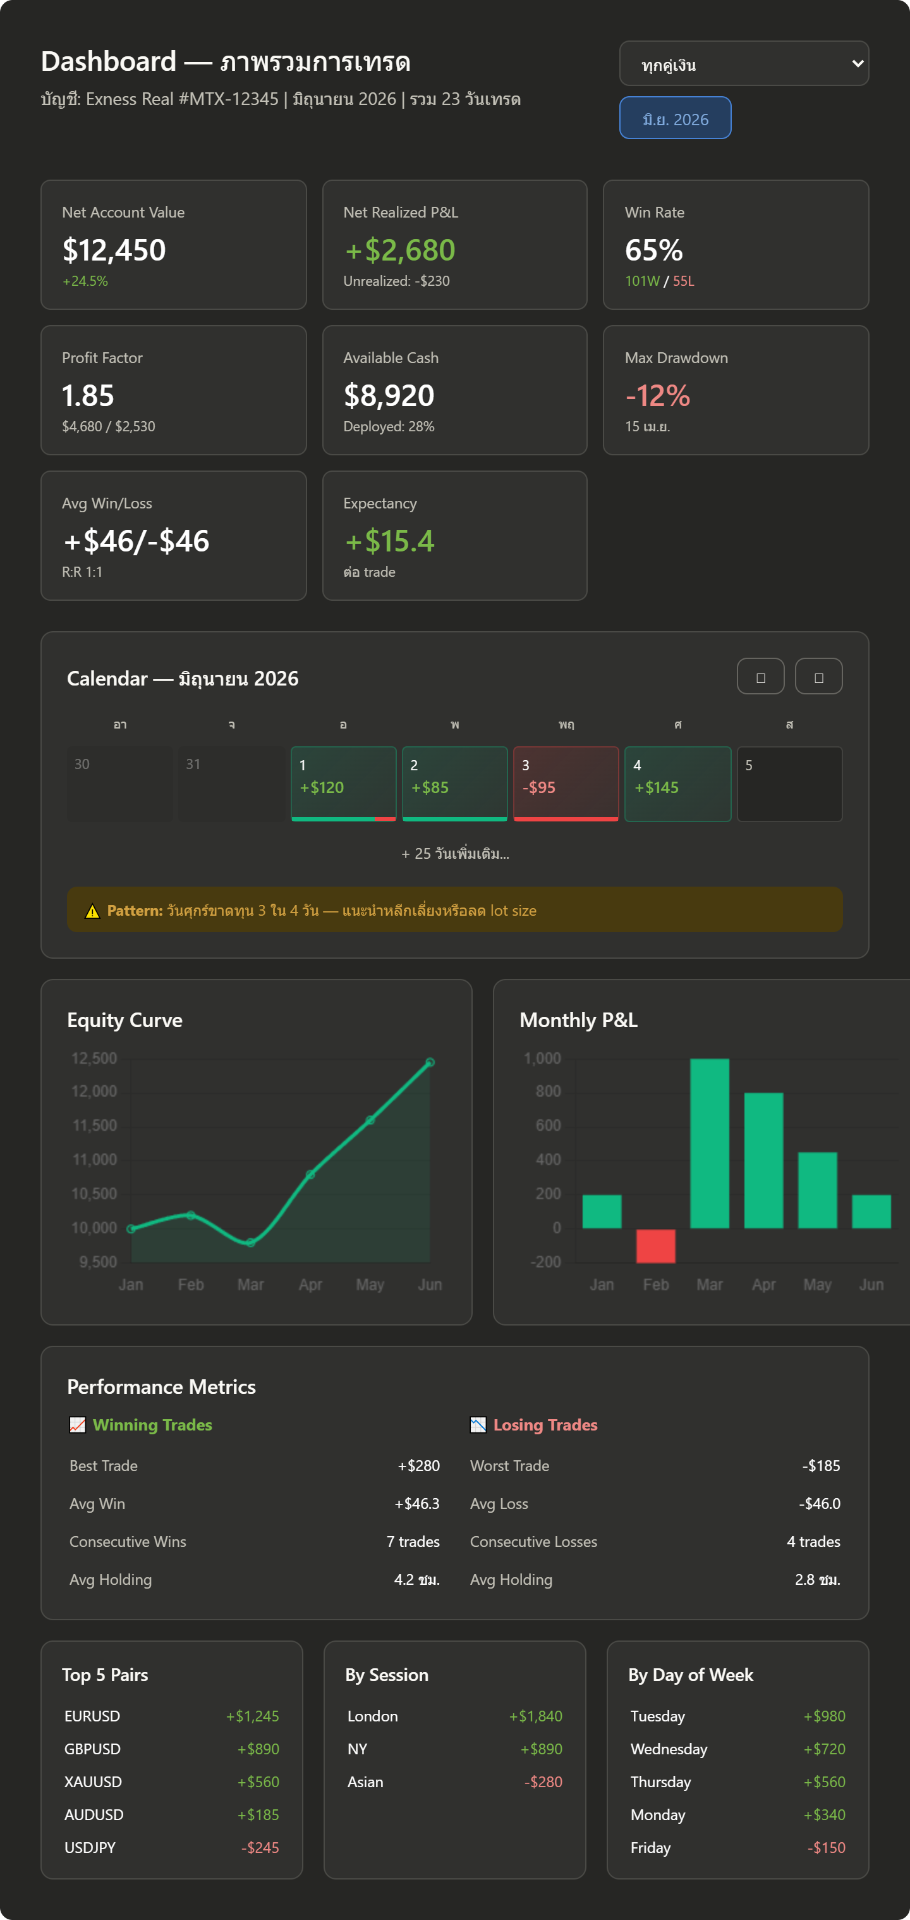This screenshot has width=910, height=1920.
Task: Open the Available Cash $8,920 card
Action: [455, 390]
